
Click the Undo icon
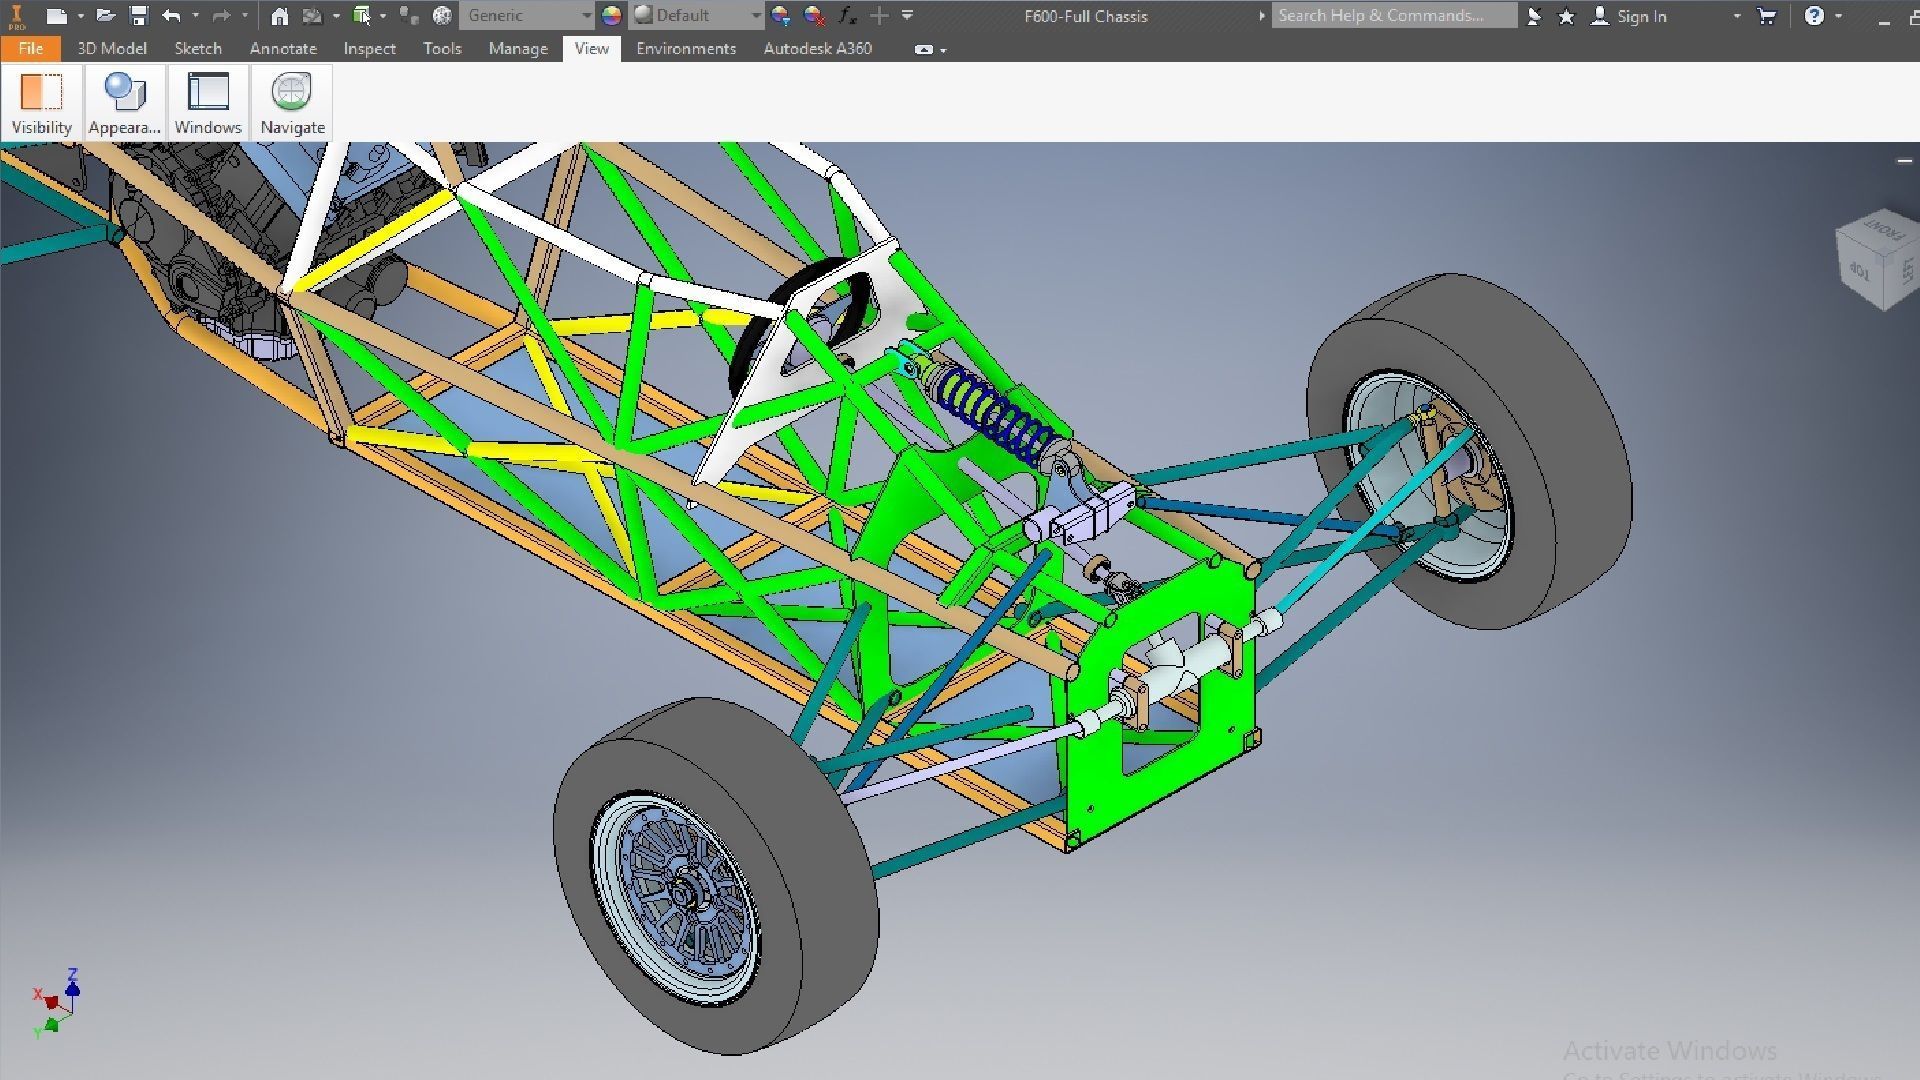click(170, 15)
